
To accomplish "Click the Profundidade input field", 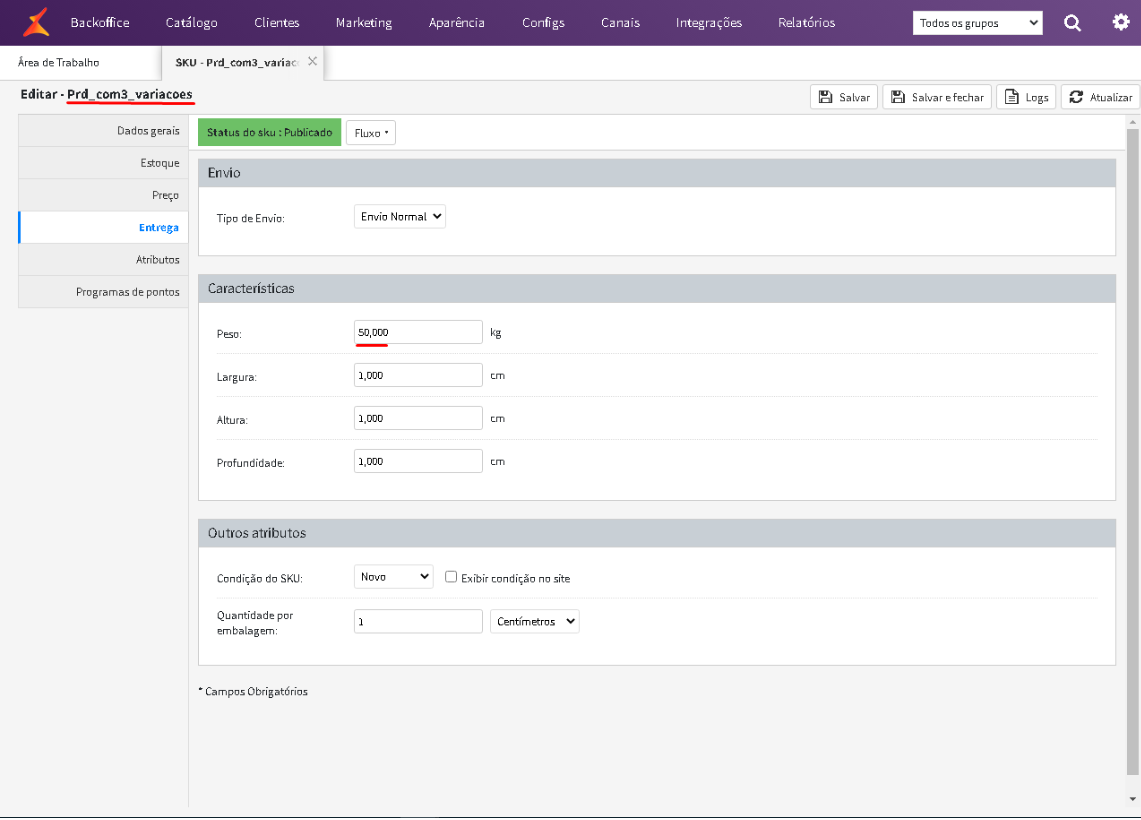I will pyautogui.click(x=418, y=461).
